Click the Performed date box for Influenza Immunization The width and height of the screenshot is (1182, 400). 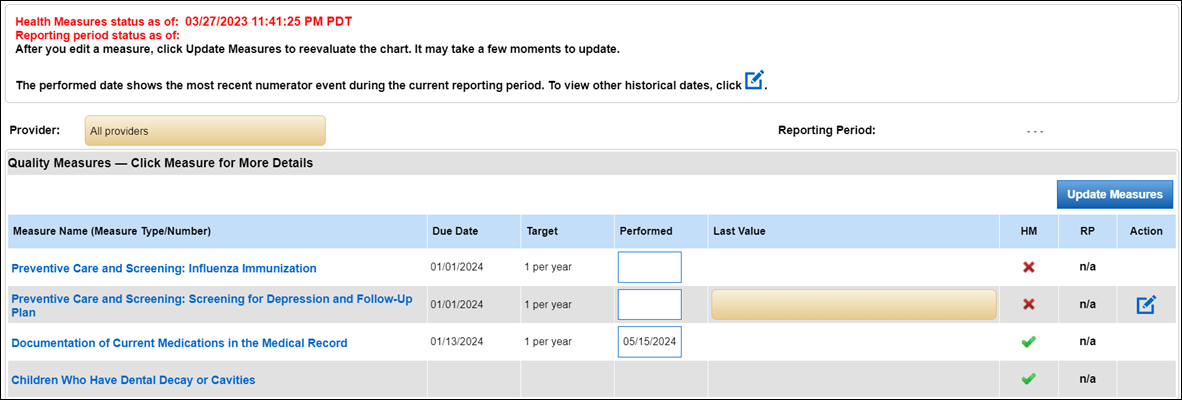coord(649,268)
